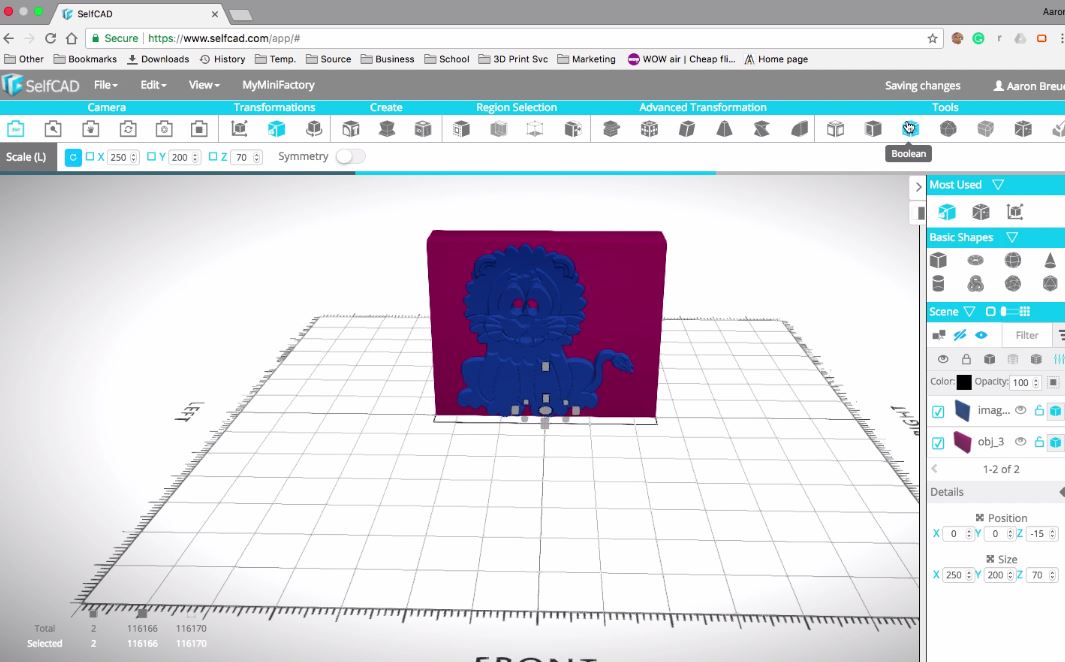Open the 3D Print Svc bookmark folder
The image size is (1065, 662).
click(513, 59)
